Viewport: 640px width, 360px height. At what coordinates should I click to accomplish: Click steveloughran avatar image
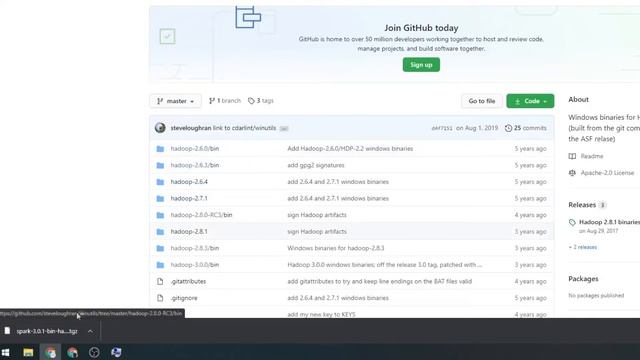click(160, 128)
